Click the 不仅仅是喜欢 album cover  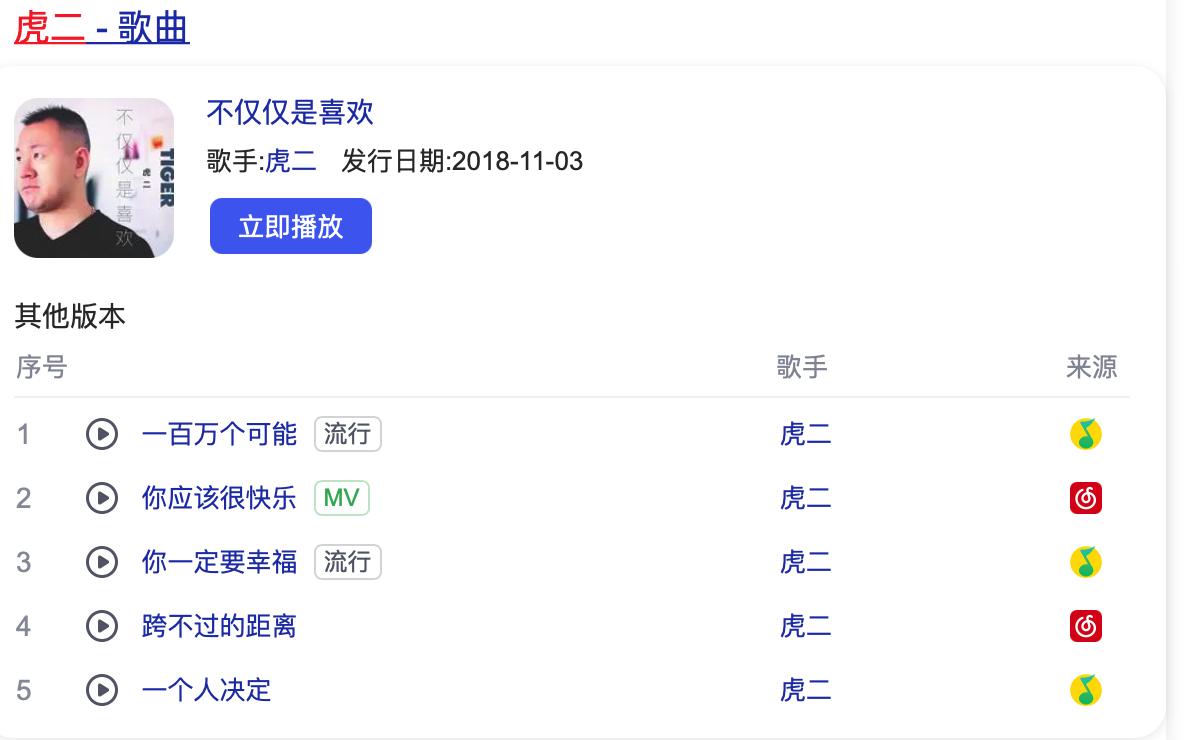94,178
